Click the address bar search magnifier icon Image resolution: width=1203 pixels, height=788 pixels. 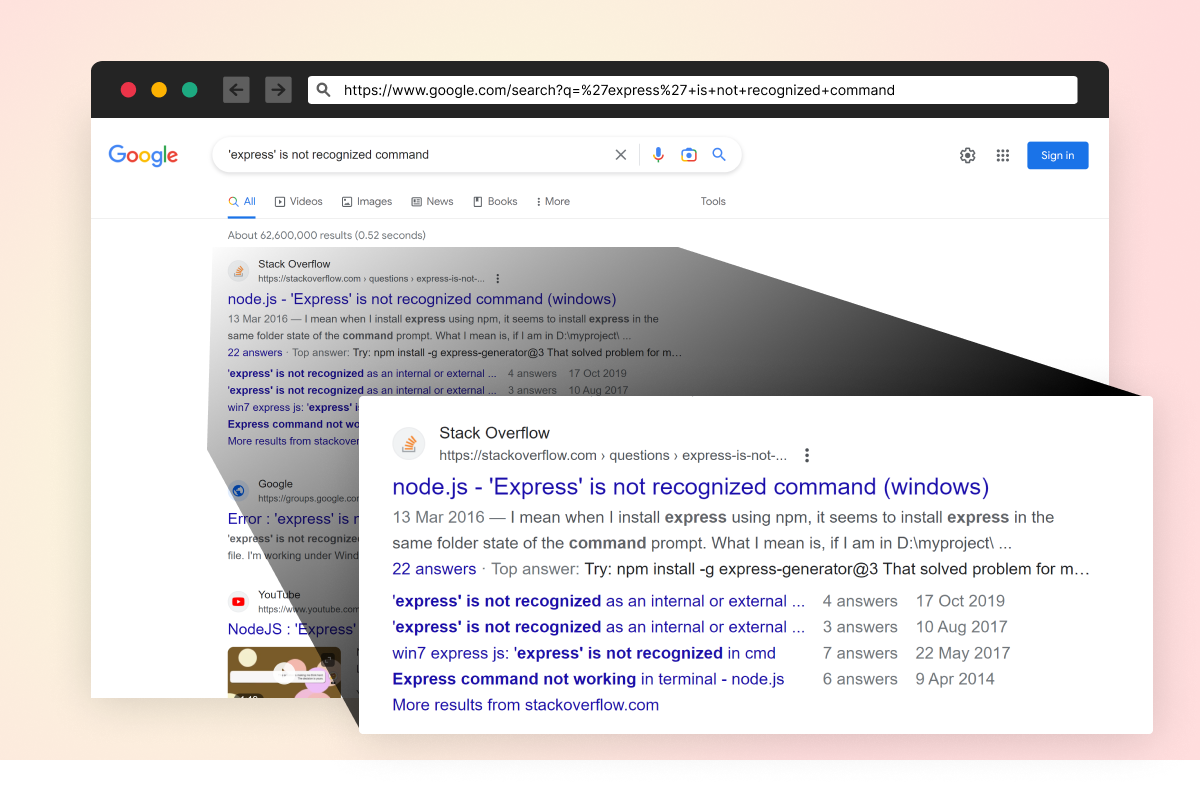[324, 90]
